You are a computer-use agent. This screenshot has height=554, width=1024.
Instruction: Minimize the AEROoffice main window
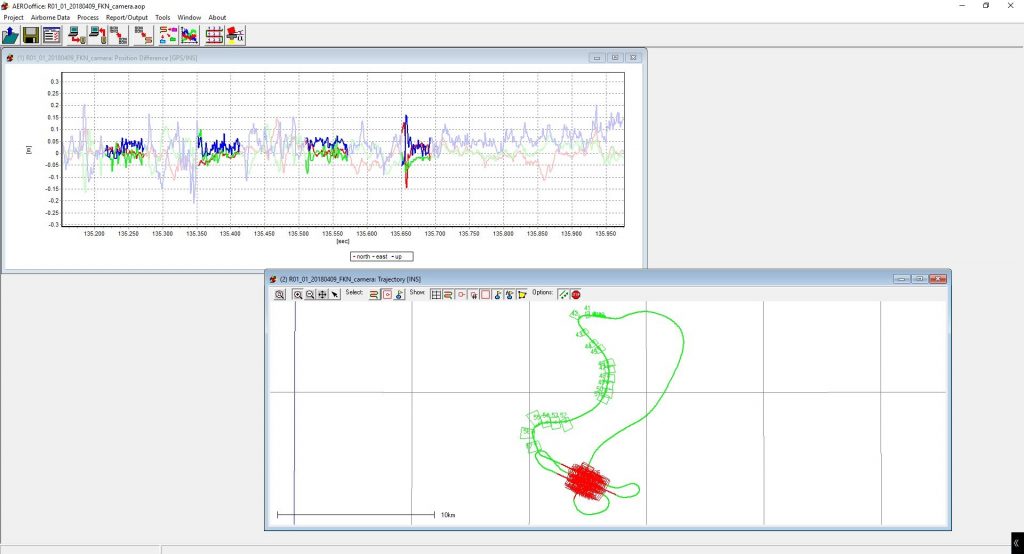point(962,6)
